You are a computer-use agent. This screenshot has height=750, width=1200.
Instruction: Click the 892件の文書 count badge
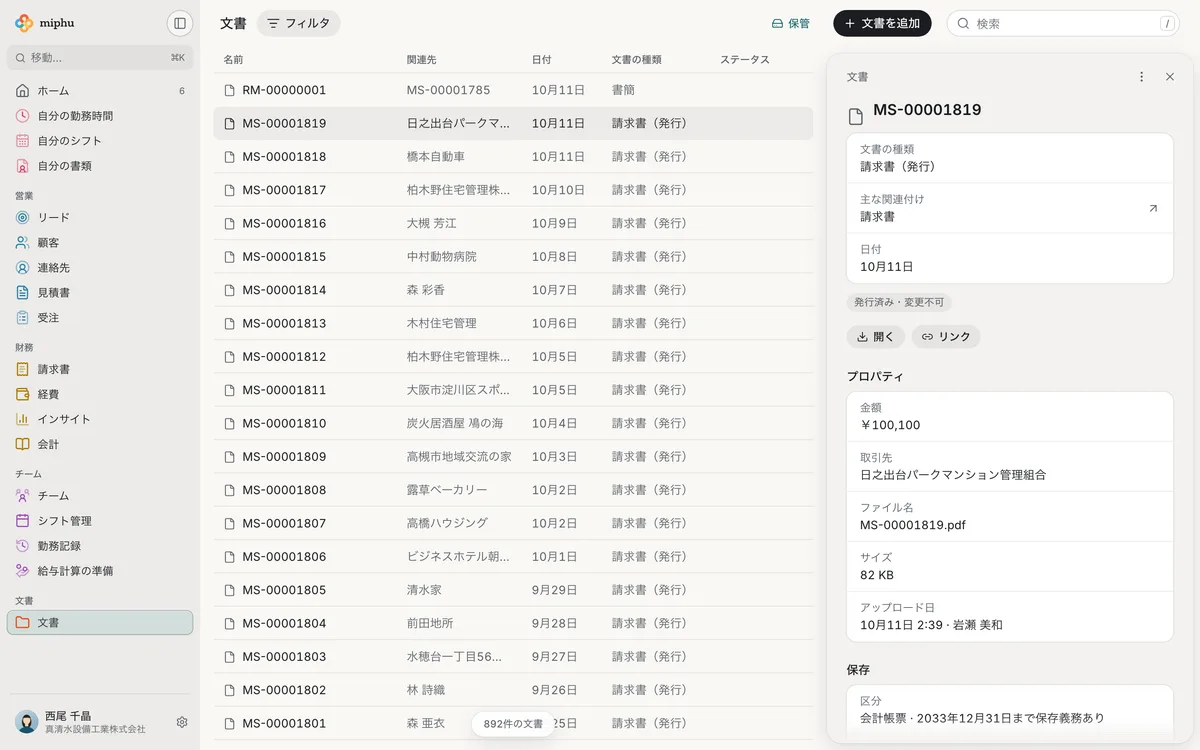[513, 723]
